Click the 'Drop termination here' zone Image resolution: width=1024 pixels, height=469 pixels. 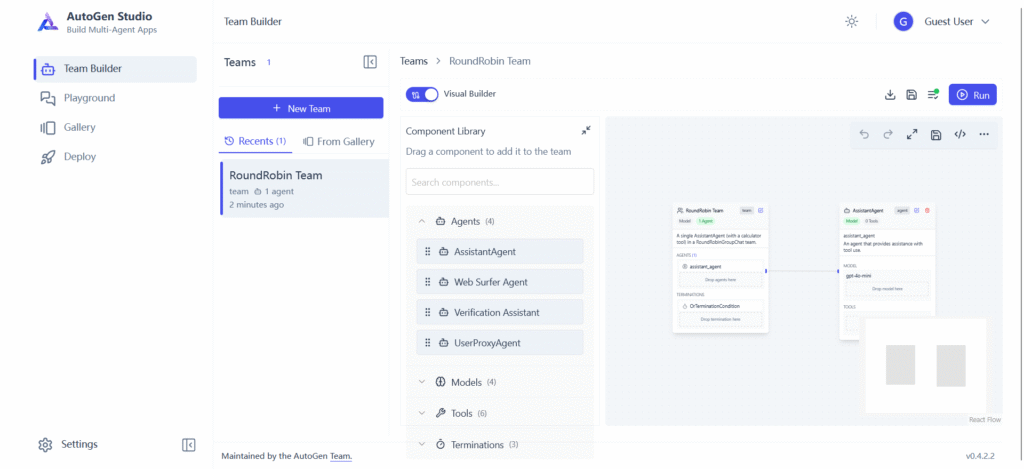point(721,319)
